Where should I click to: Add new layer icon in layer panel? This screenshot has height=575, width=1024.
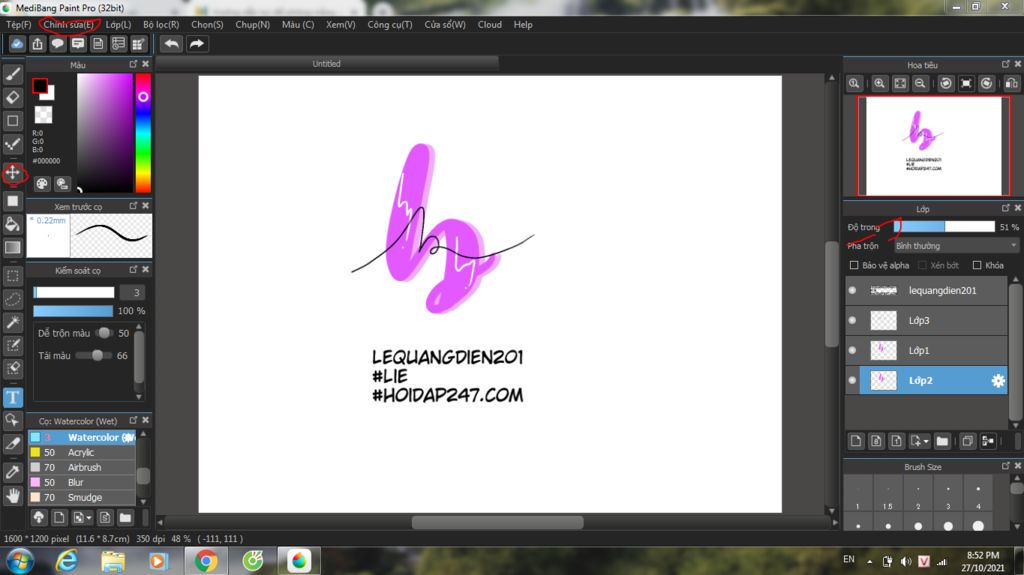(856, 441)
